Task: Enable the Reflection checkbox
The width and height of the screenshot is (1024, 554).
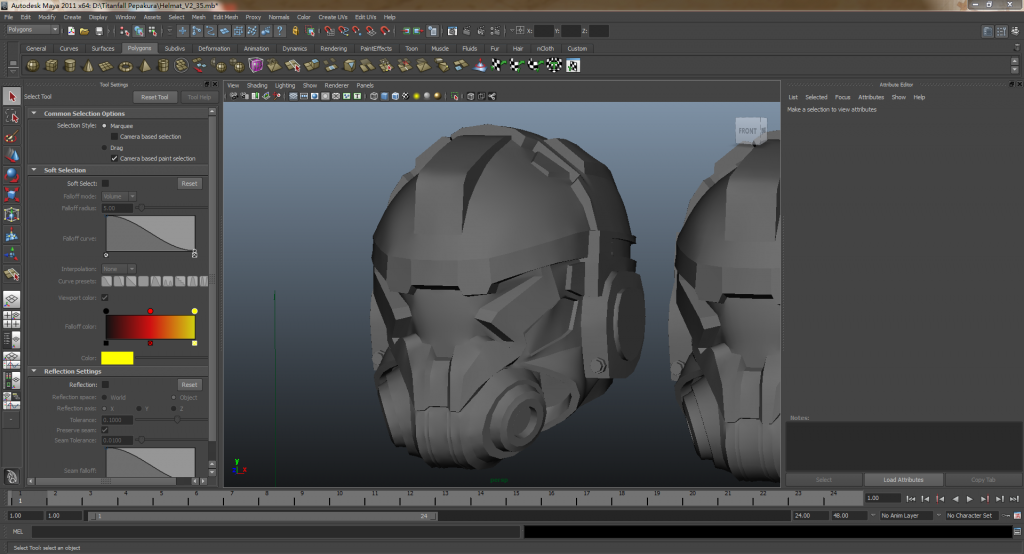Action: [105, 384]
